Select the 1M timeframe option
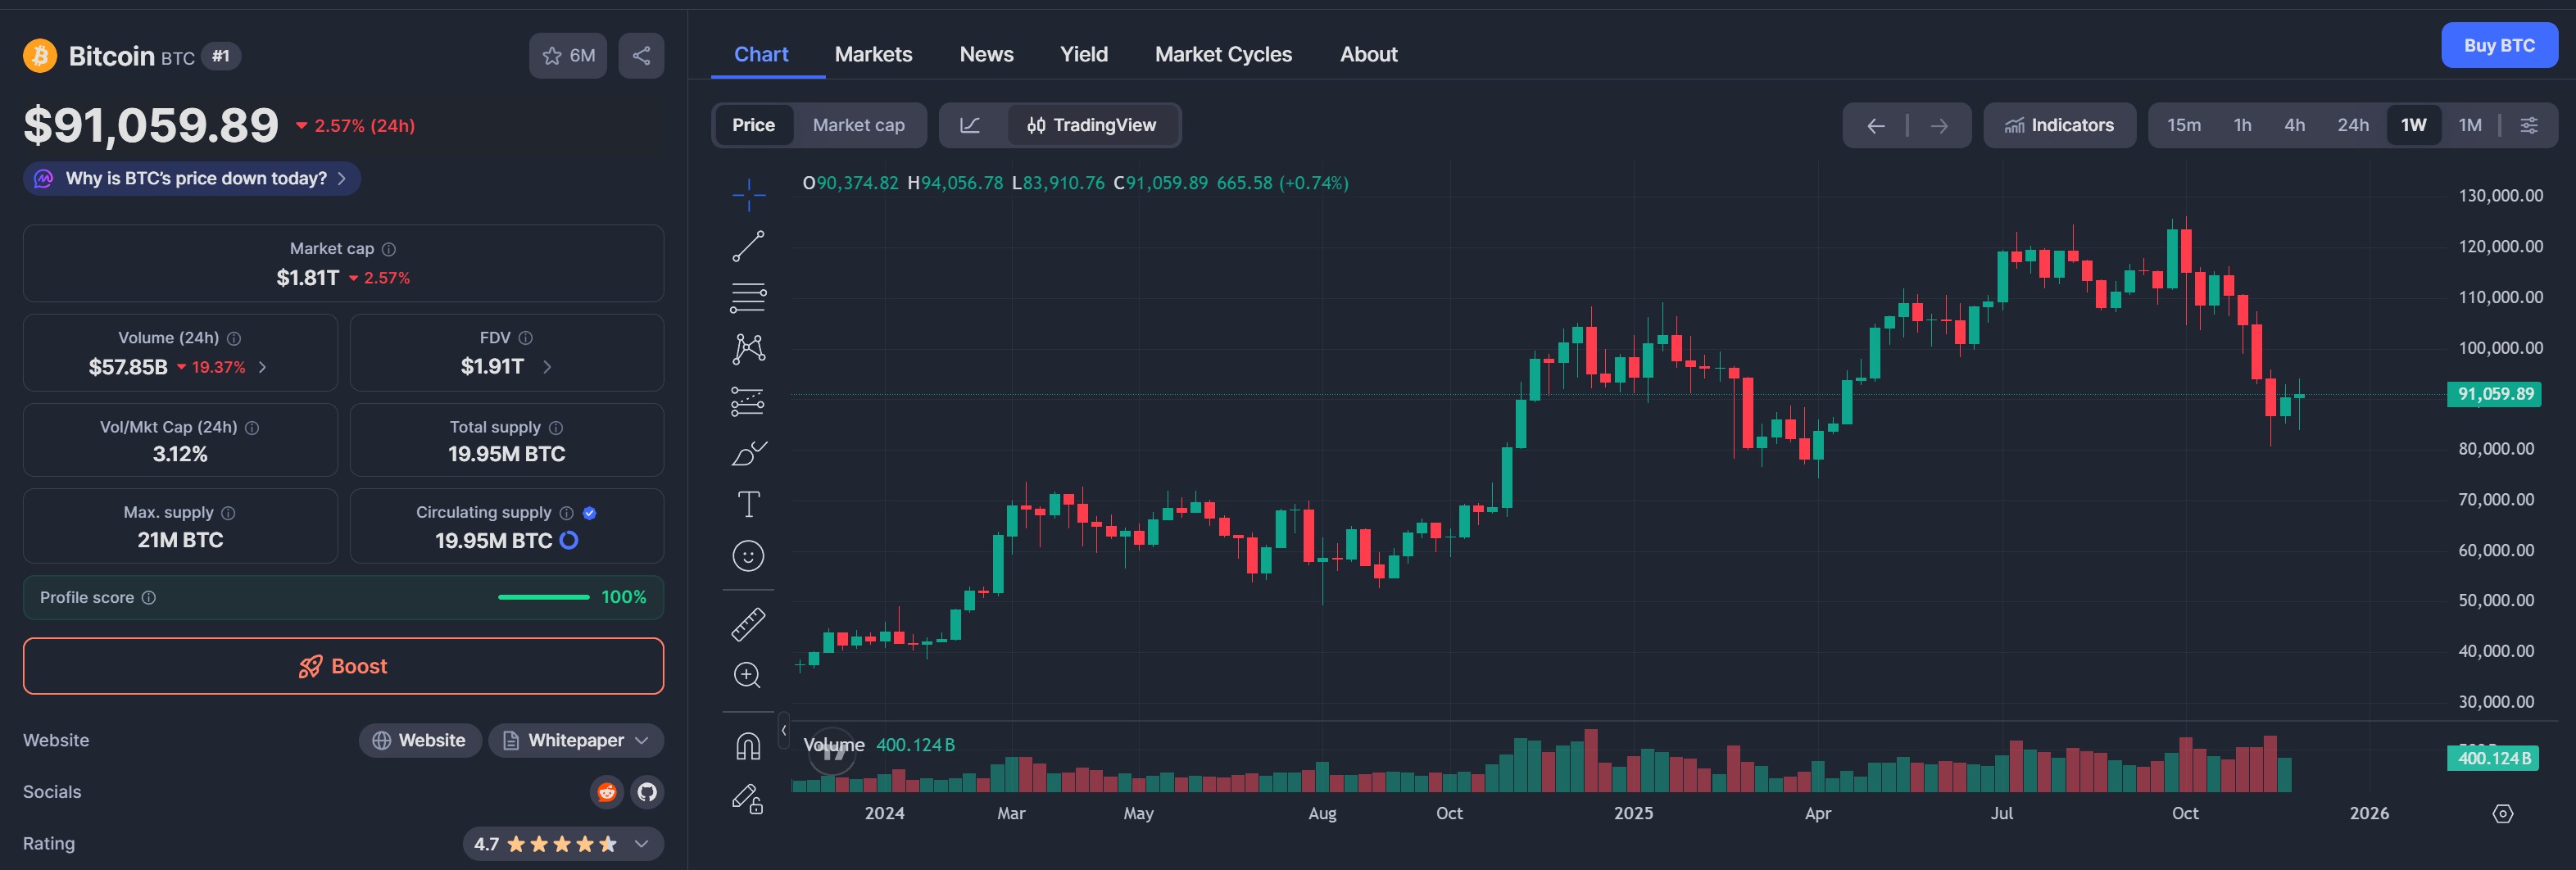2576x870 pixels. (x=2469, y=125)
